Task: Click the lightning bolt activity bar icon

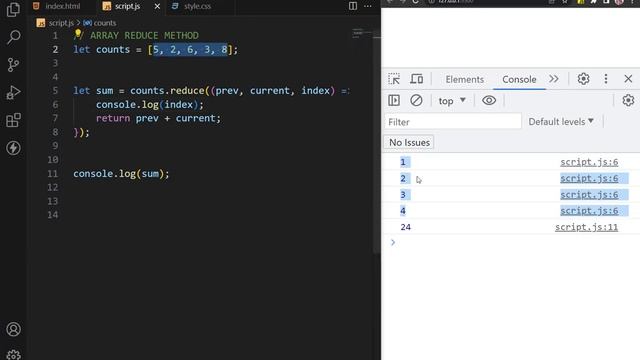Action: click(x=13, y=148)
